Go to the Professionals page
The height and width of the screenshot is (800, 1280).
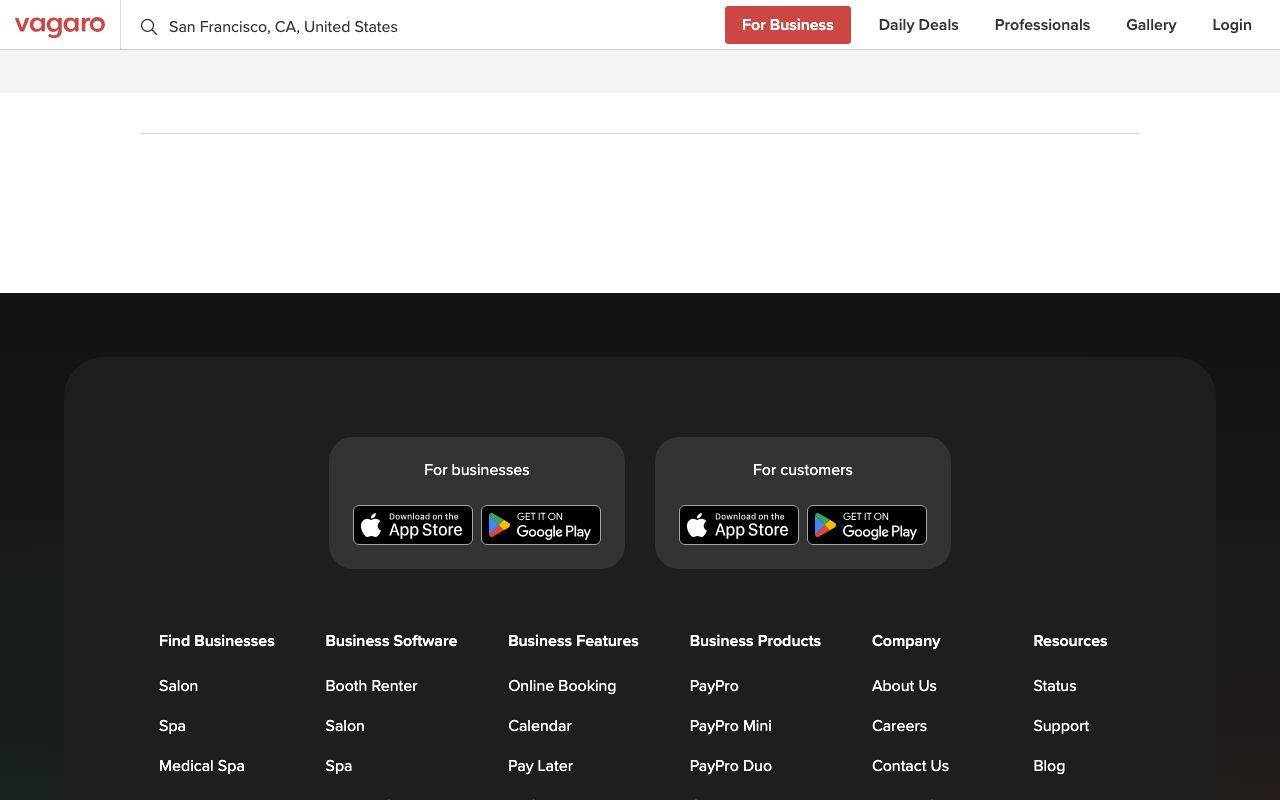pos(1042,25)
